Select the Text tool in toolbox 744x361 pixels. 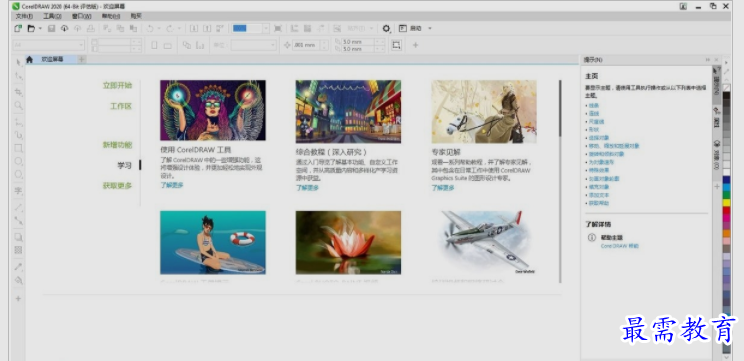coord(19,191)
